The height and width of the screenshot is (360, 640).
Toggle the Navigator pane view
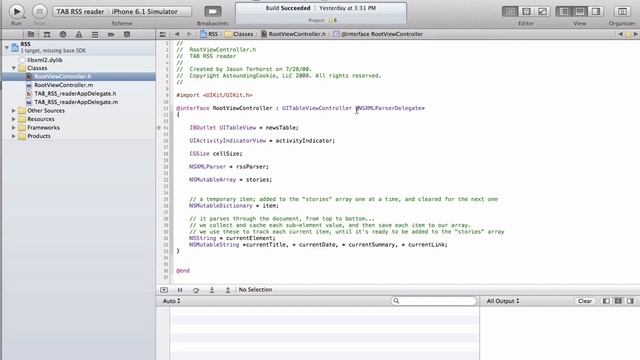[x=564, y=11]
